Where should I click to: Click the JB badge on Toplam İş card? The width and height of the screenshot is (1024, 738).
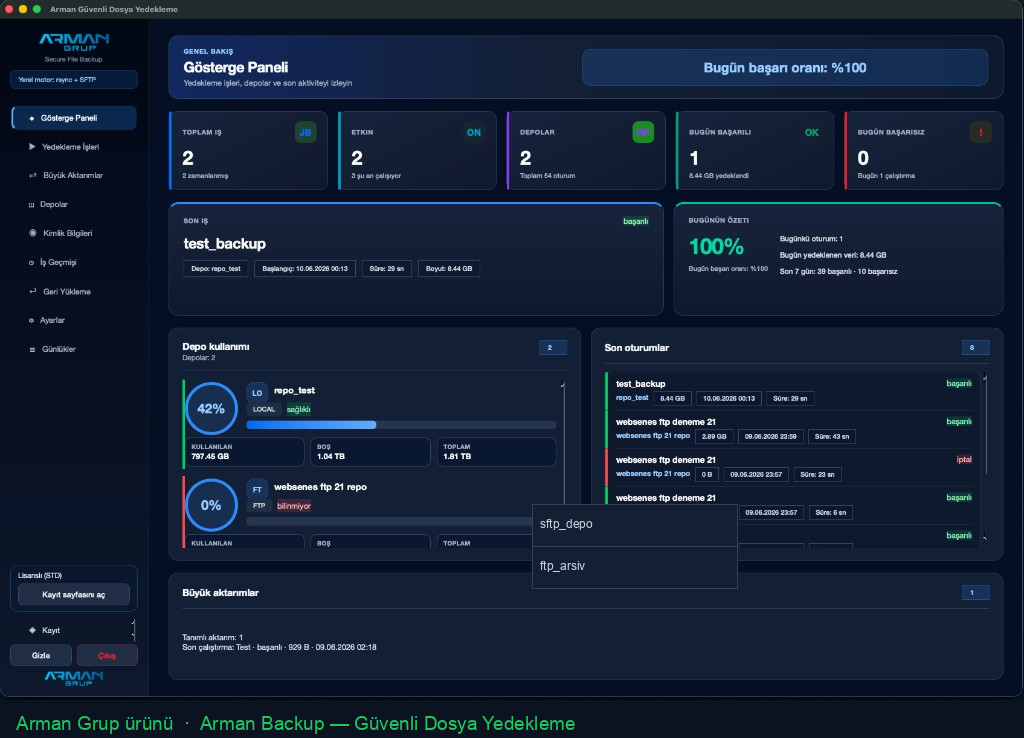(x=305, y=133)
